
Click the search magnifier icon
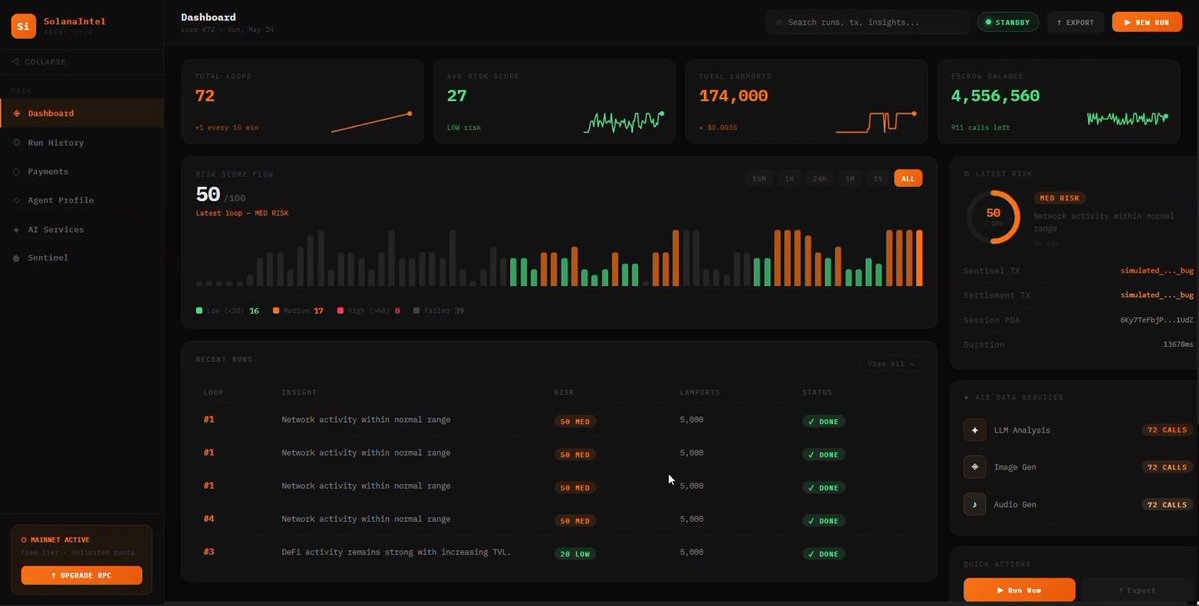point(779,22)
